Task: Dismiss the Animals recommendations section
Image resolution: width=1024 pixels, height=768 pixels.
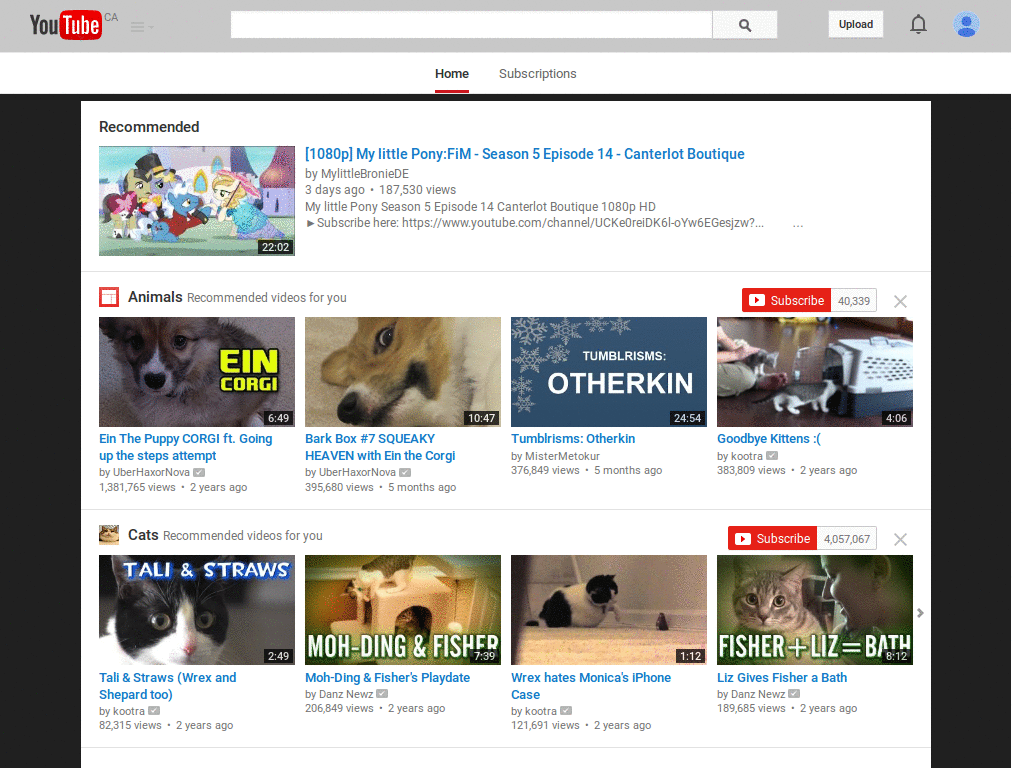Action: (x=900, y=301)
